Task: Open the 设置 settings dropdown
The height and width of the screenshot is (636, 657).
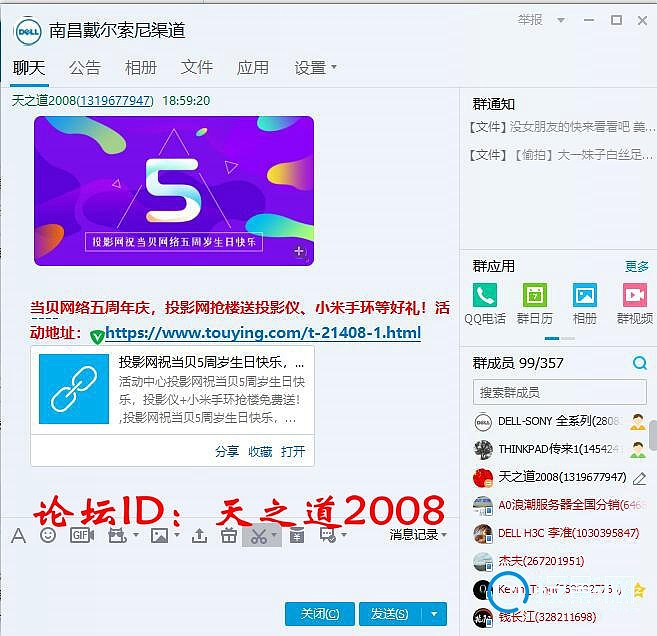Action: coord(315,67)
